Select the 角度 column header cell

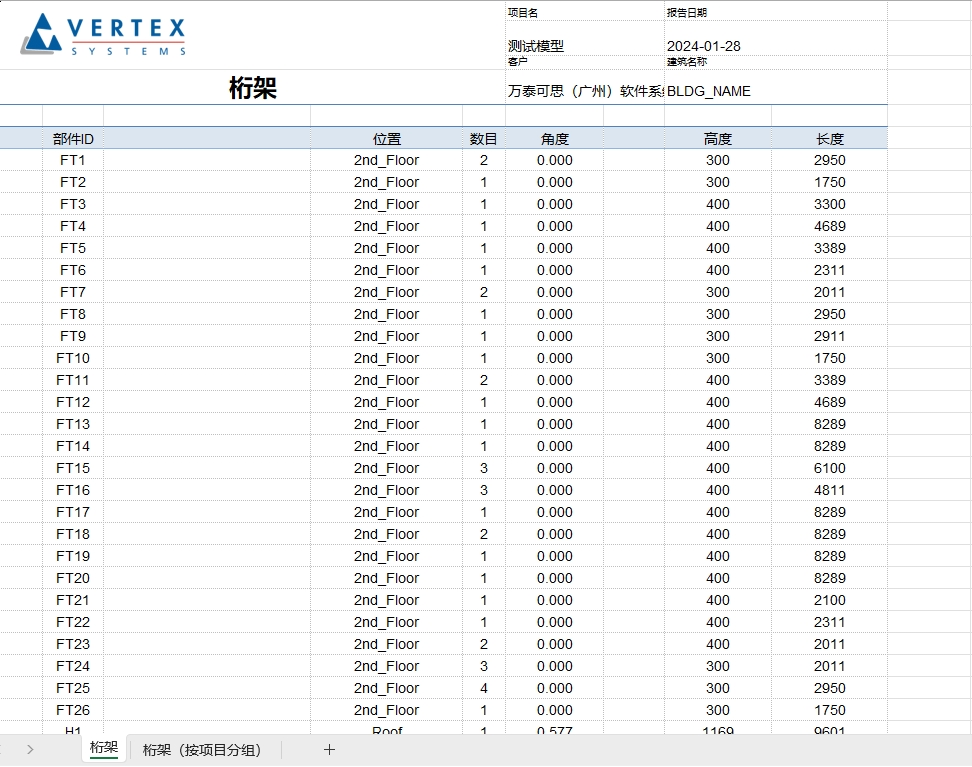(555, 139)
